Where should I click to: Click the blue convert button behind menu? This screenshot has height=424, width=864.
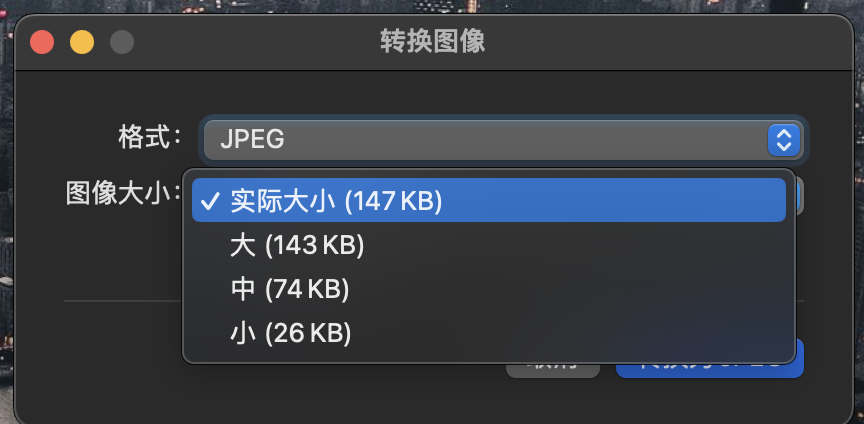(710, 371)
